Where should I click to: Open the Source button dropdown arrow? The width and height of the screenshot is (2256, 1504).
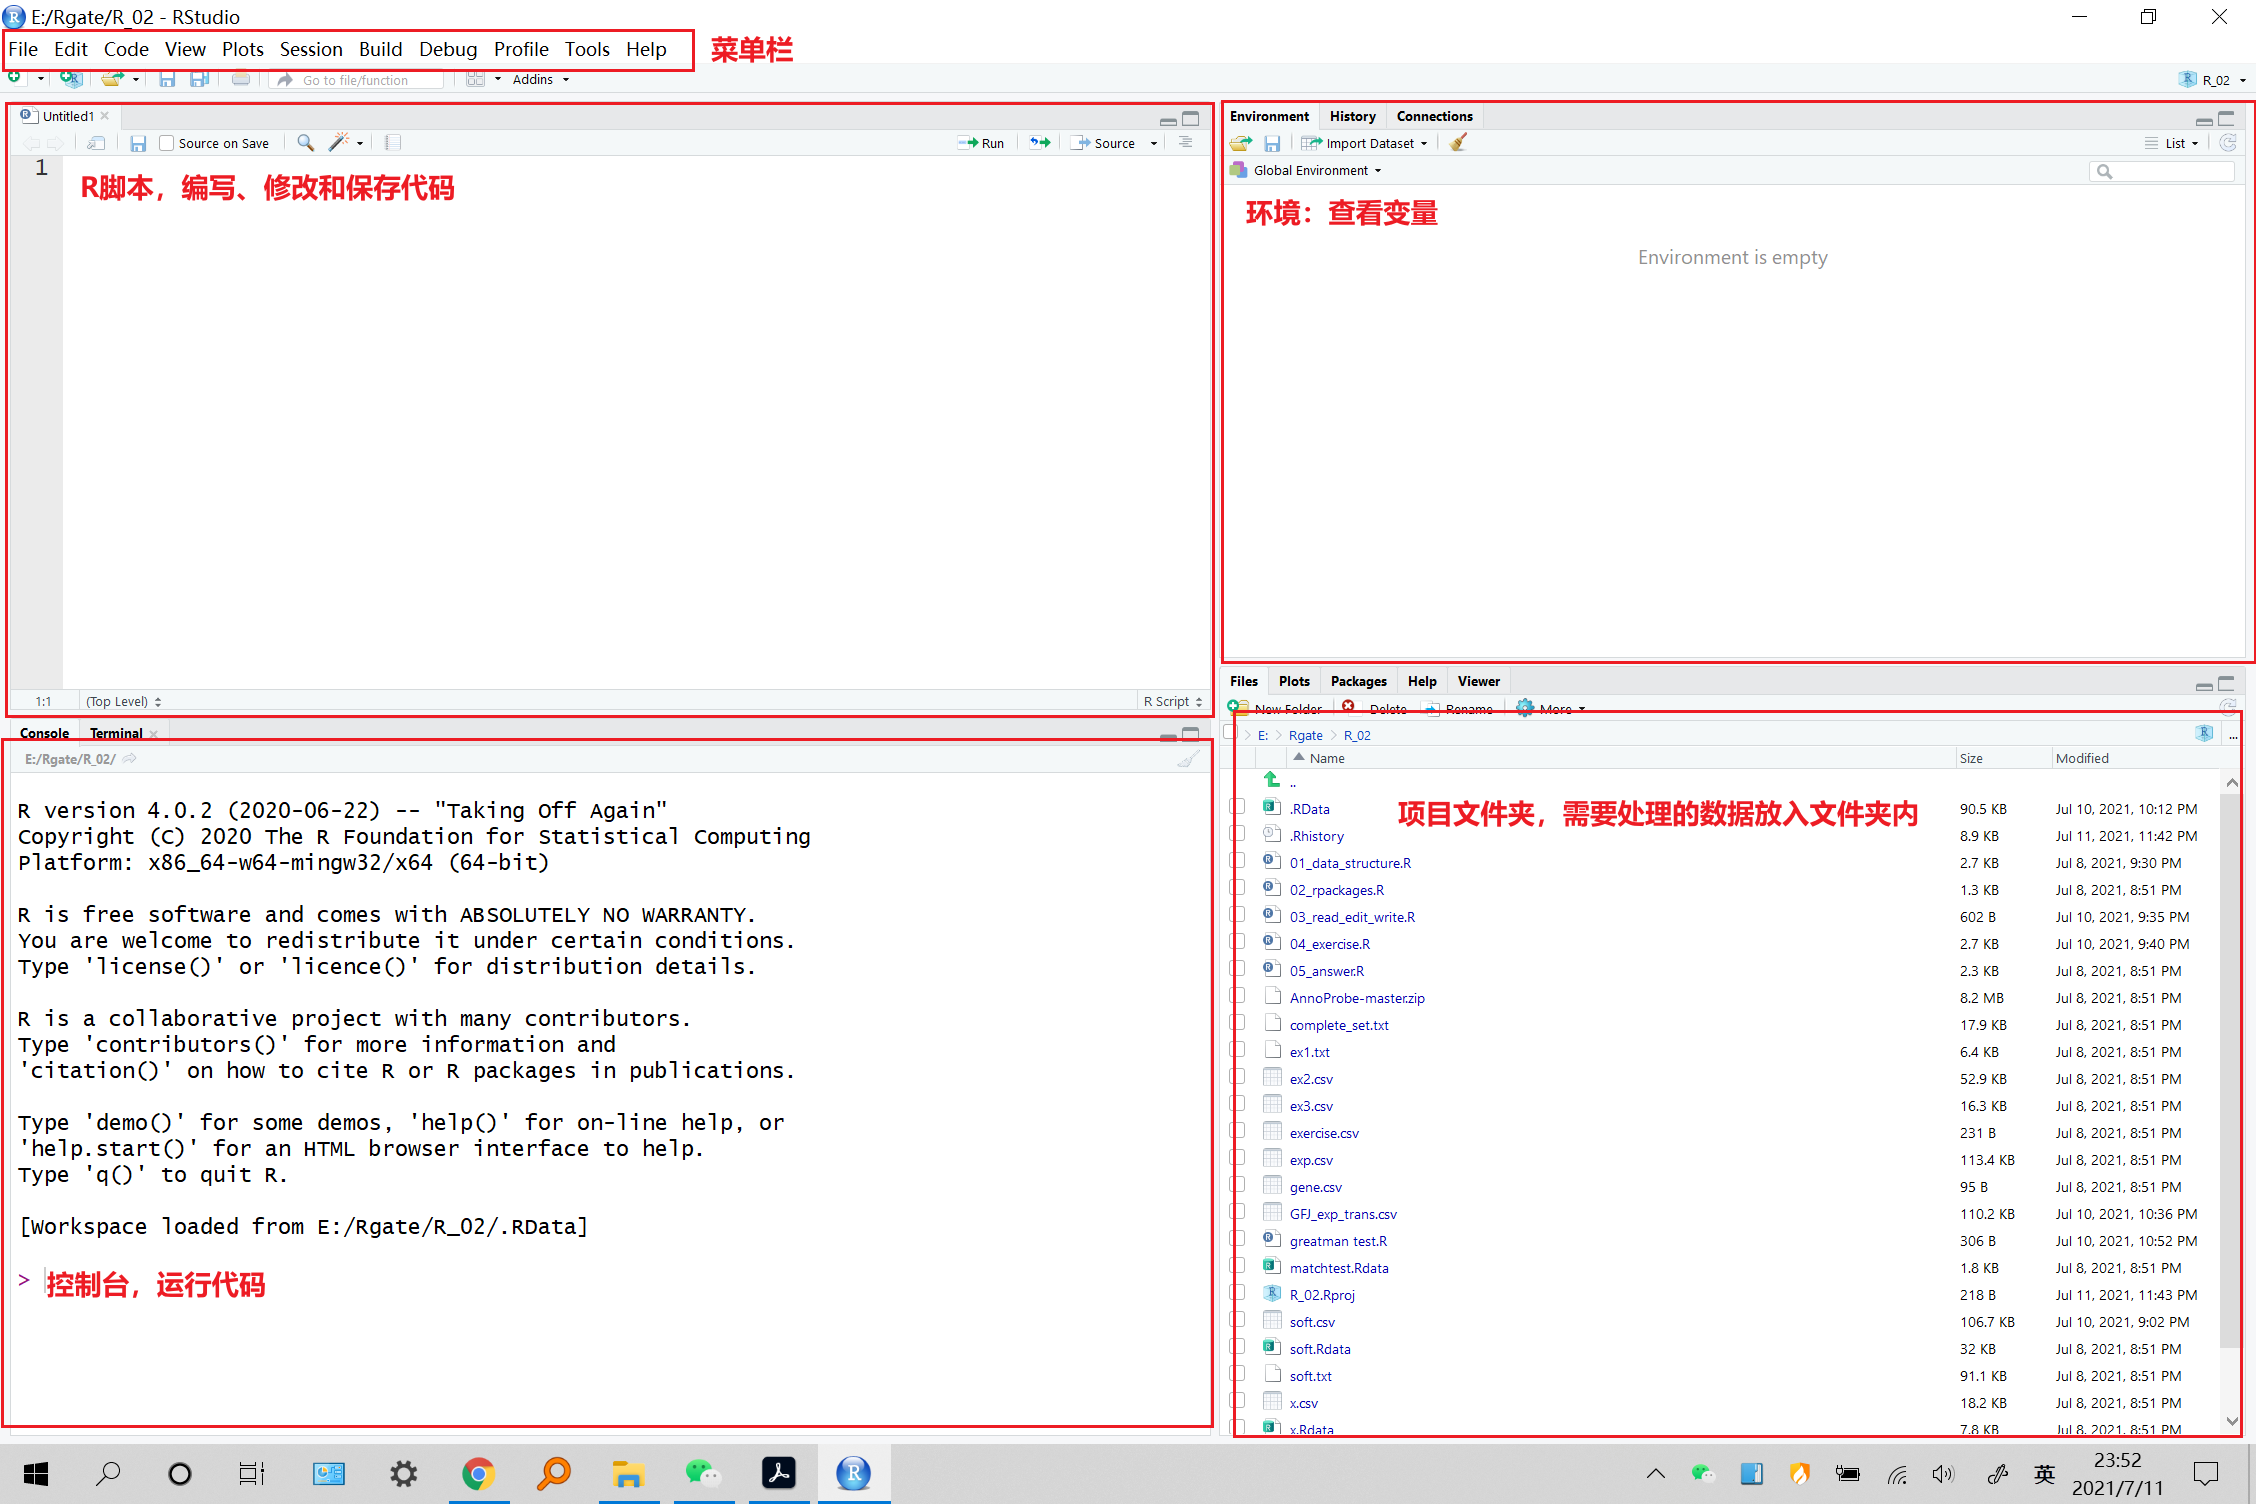click(x=1154, y=143)
